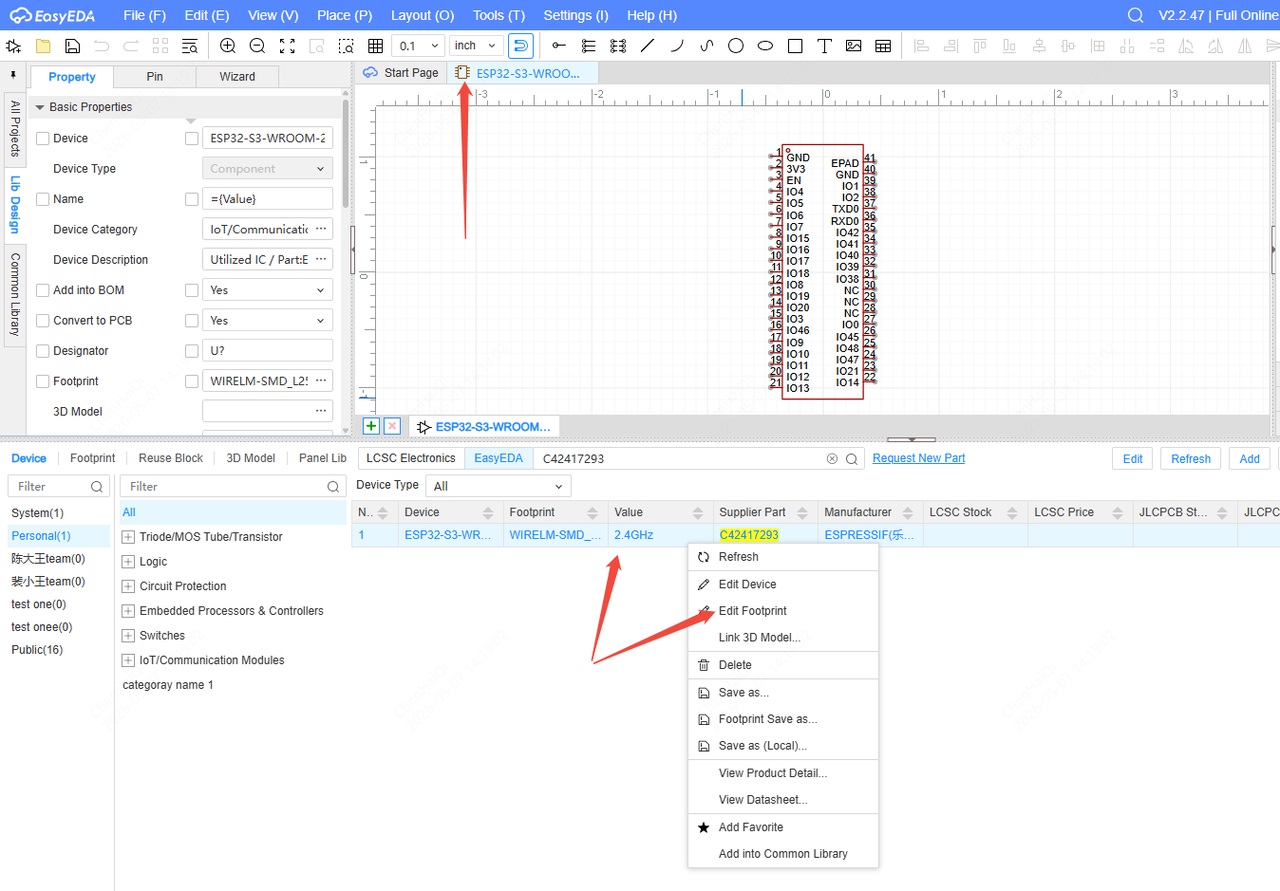Tick the Footprint property checkbox
Screen dimensions: 1280x891
[43, 381]
